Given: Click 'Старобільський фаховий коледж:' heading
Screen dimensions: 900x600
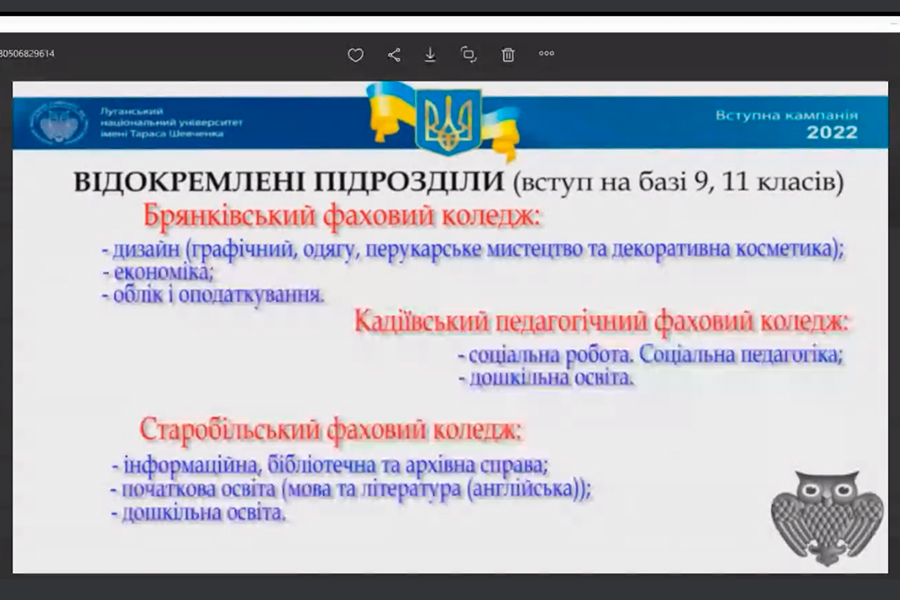Looking at the screenshot, I should point(331,429).
